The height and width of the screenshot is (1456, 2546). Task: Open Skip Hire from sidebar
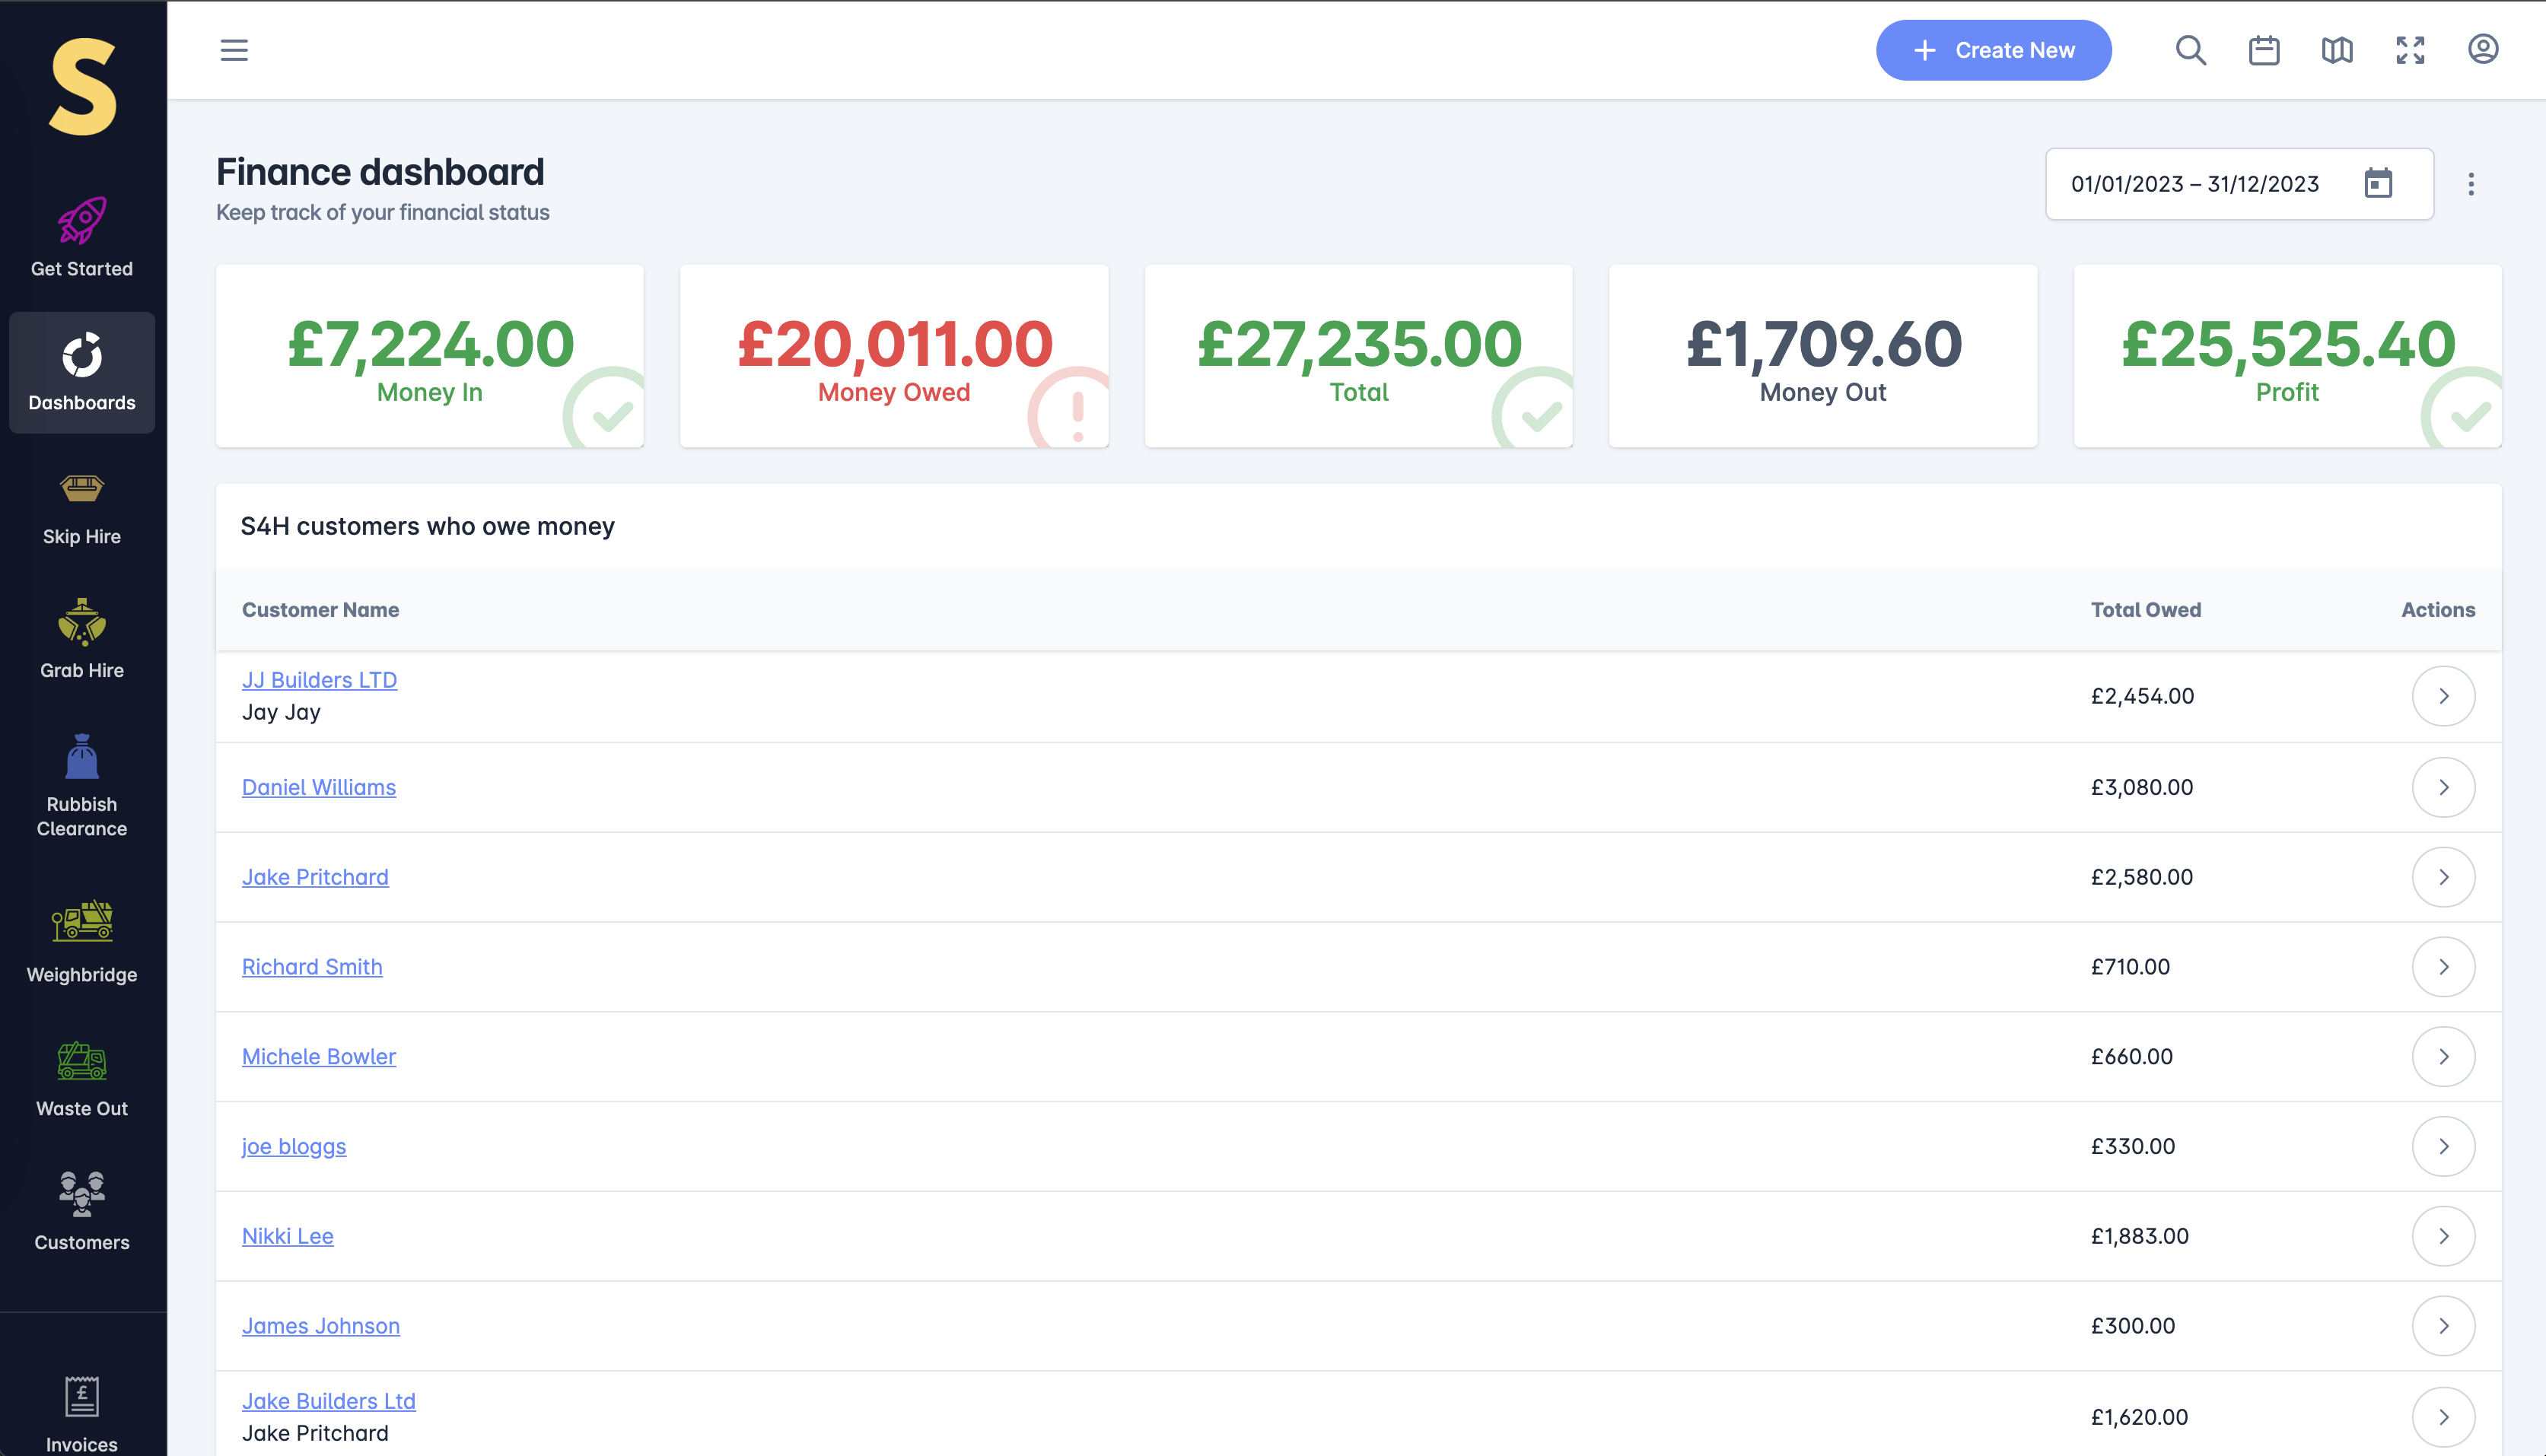tap(82, 509)
